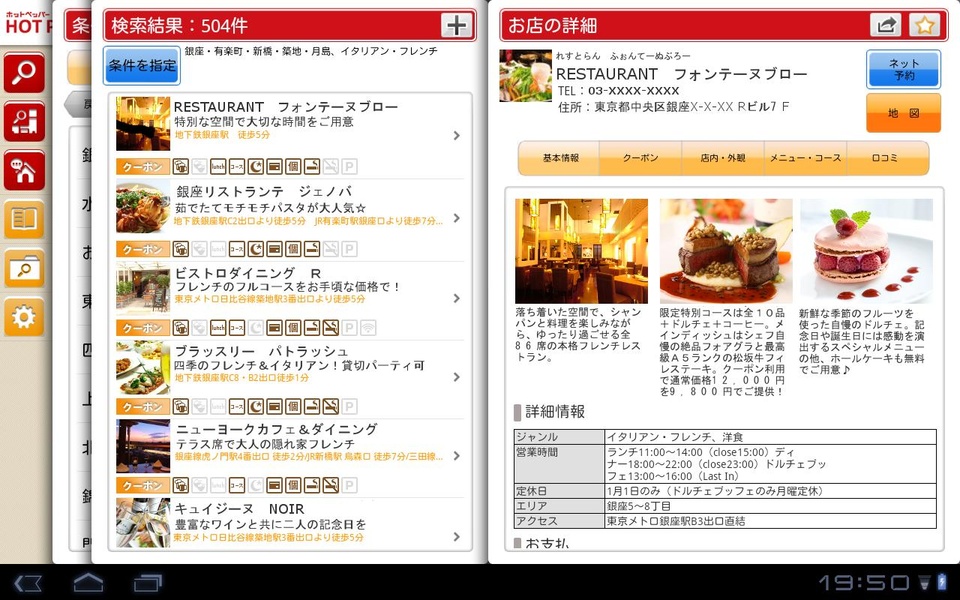Tap moon late-night icon under RESTAURANT フォンテーヌブロー

click(255, 167)
